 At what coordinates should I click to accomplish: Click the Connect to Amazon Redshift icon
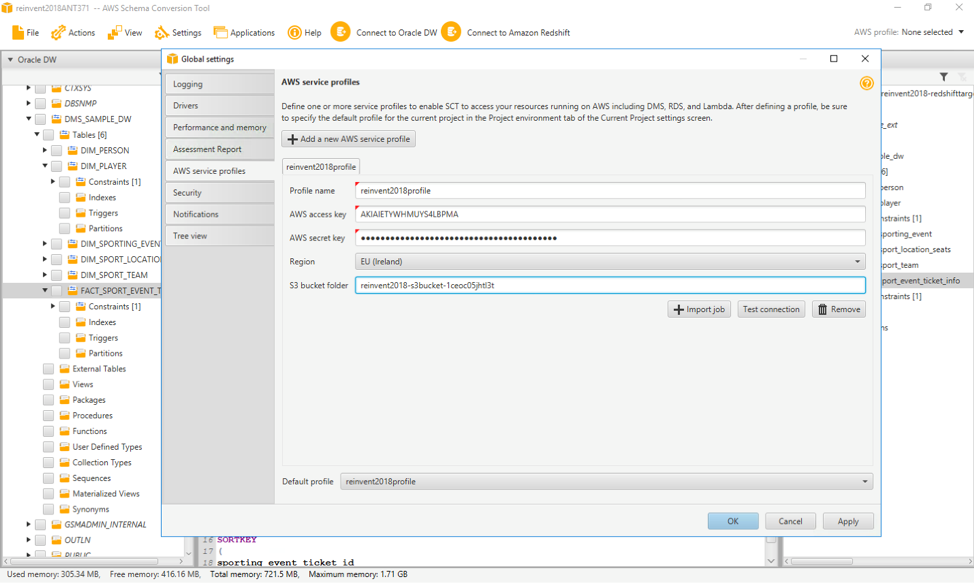(x=451, y=32)
